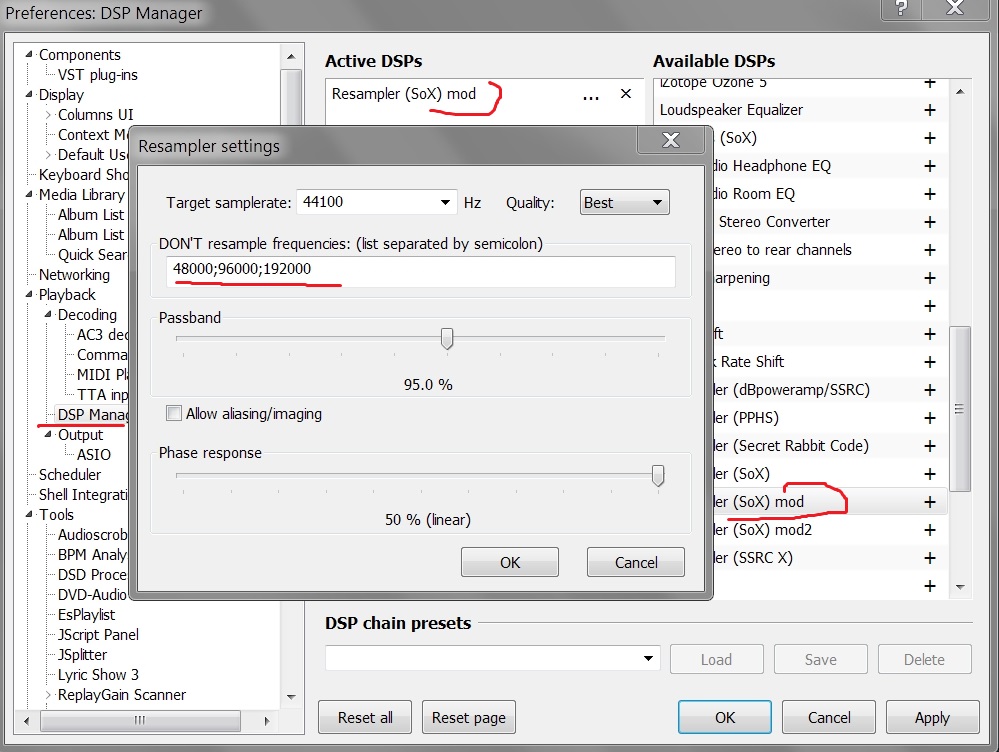The height and width of the screenshot is (752, 999).
Task: Click OK in Preferences window
Action: click(x=724, y=718)
